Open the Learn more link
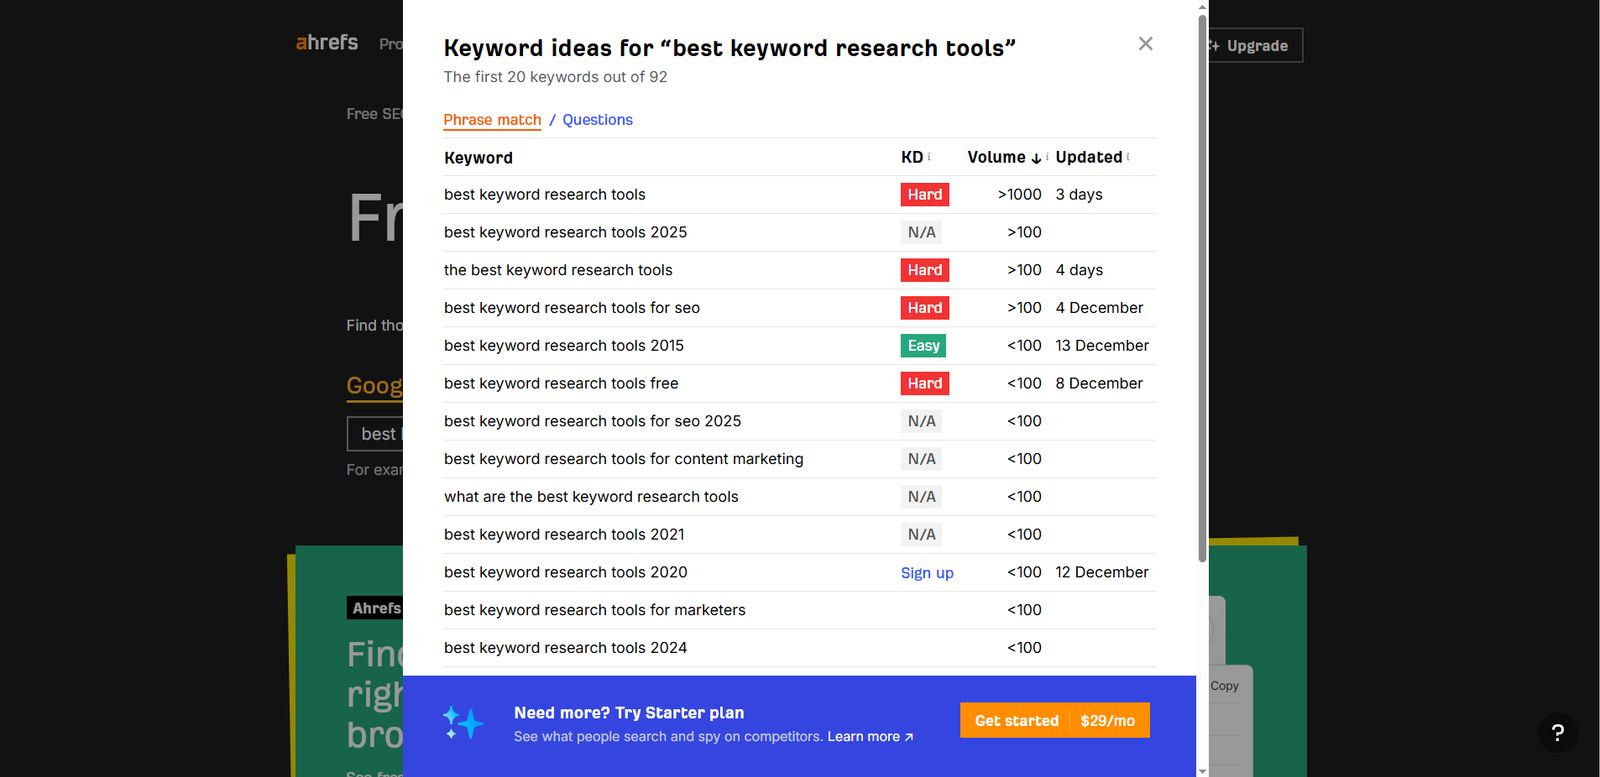The width and height of the screenshot is (1600, 777). (870, 737)
